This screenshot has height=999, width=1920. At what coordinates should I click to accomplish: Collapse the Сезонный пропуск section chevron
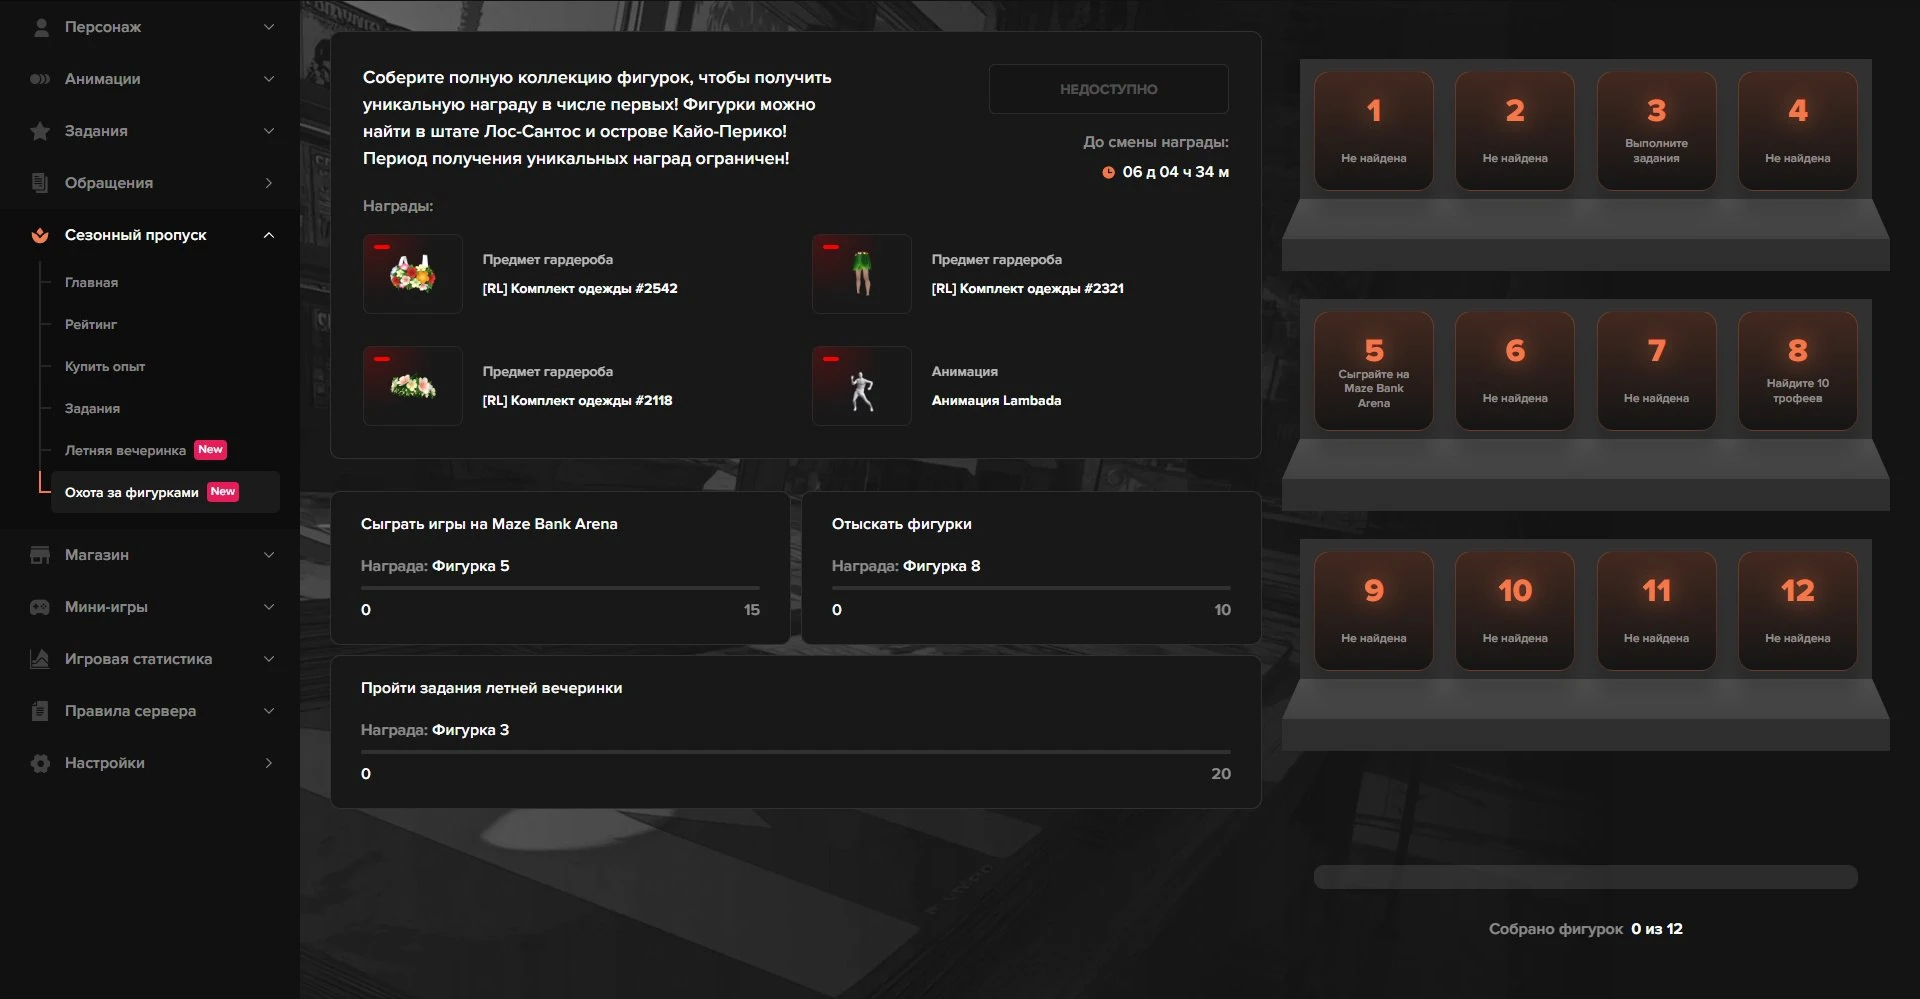[268, 235]
